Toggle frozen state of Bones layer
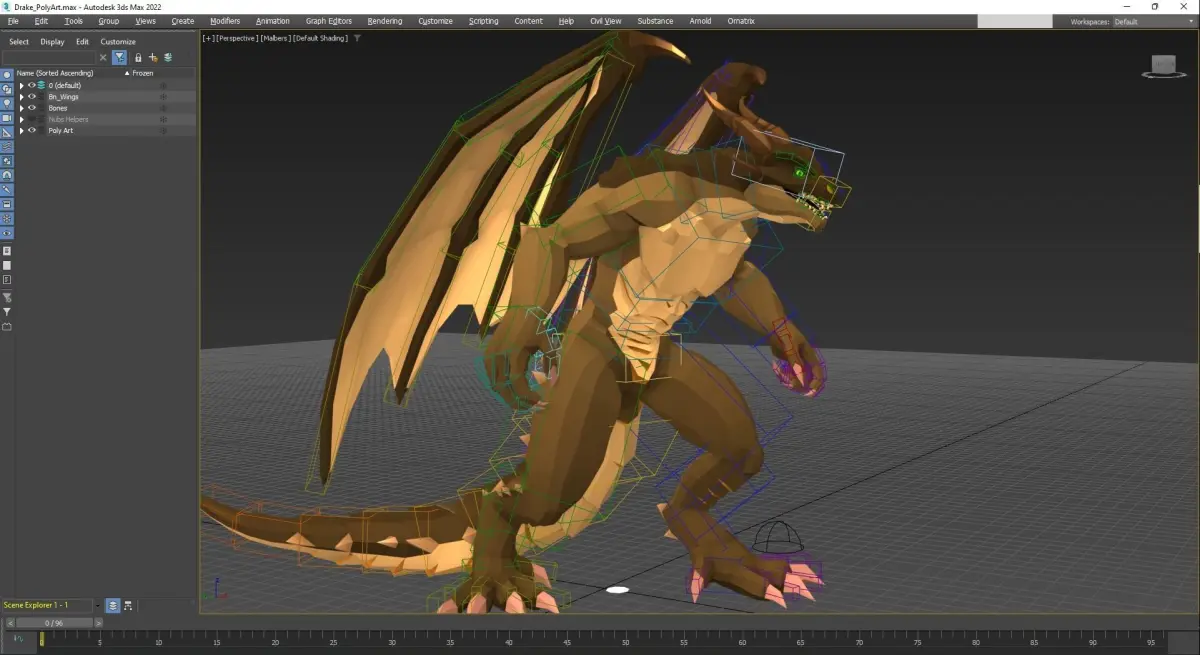Screen dimensions: 1200x655 pyautogui.click(x=163, y=108)
